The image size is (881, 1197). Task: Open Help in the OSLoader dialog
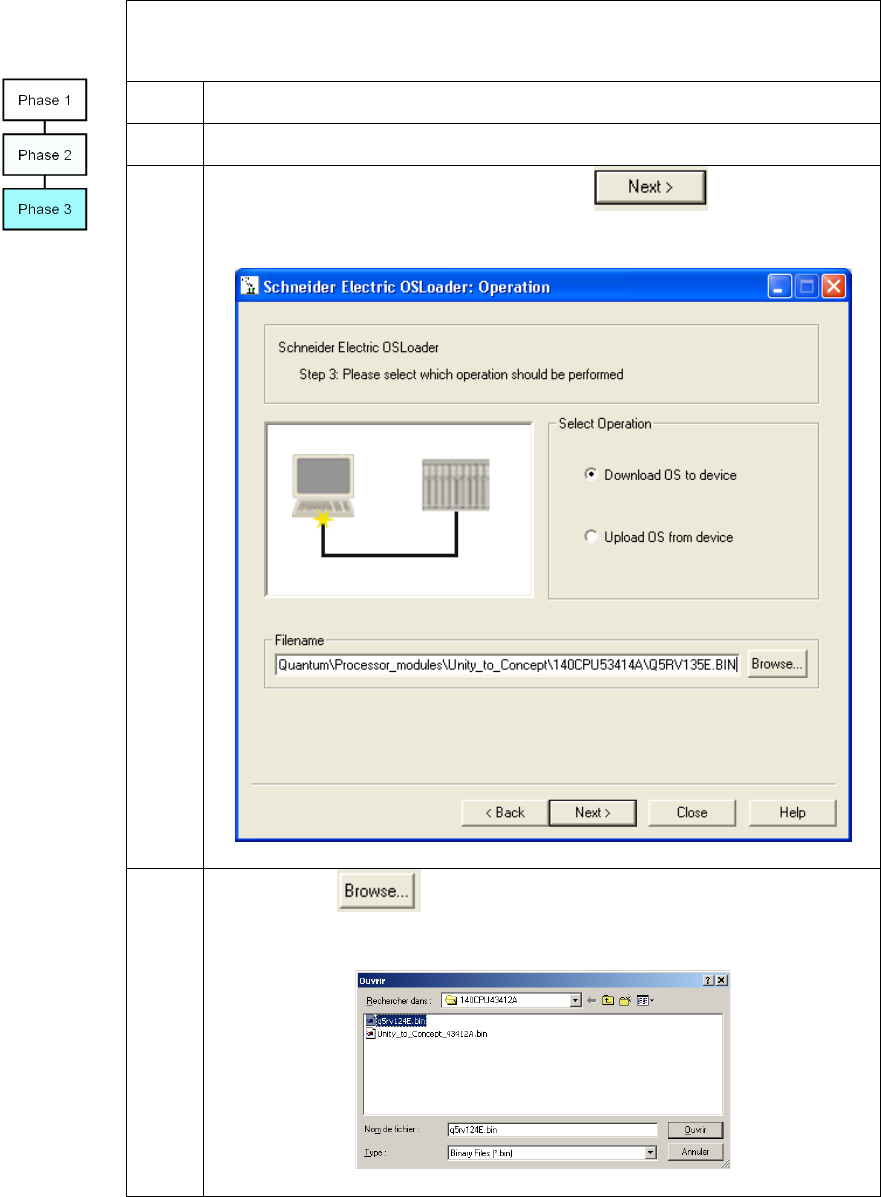tap(792, 813)
